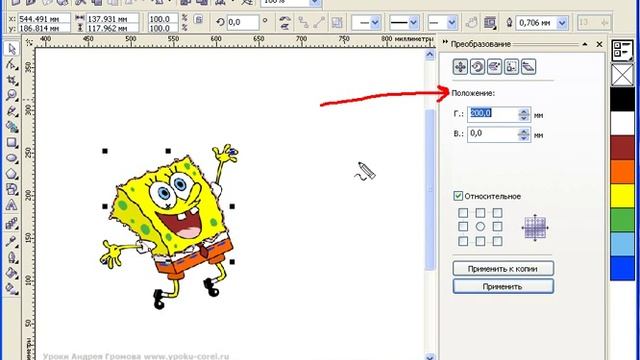Select the Interactive Fill tool
640x360 pixels.
click(11, 288)
